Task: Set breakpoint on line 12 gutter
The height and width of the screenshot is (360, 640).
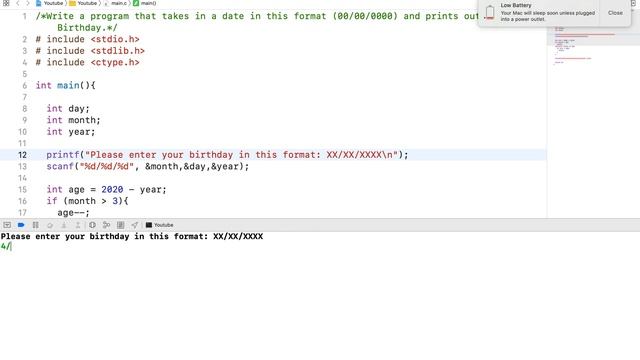Action: (22, 155)
